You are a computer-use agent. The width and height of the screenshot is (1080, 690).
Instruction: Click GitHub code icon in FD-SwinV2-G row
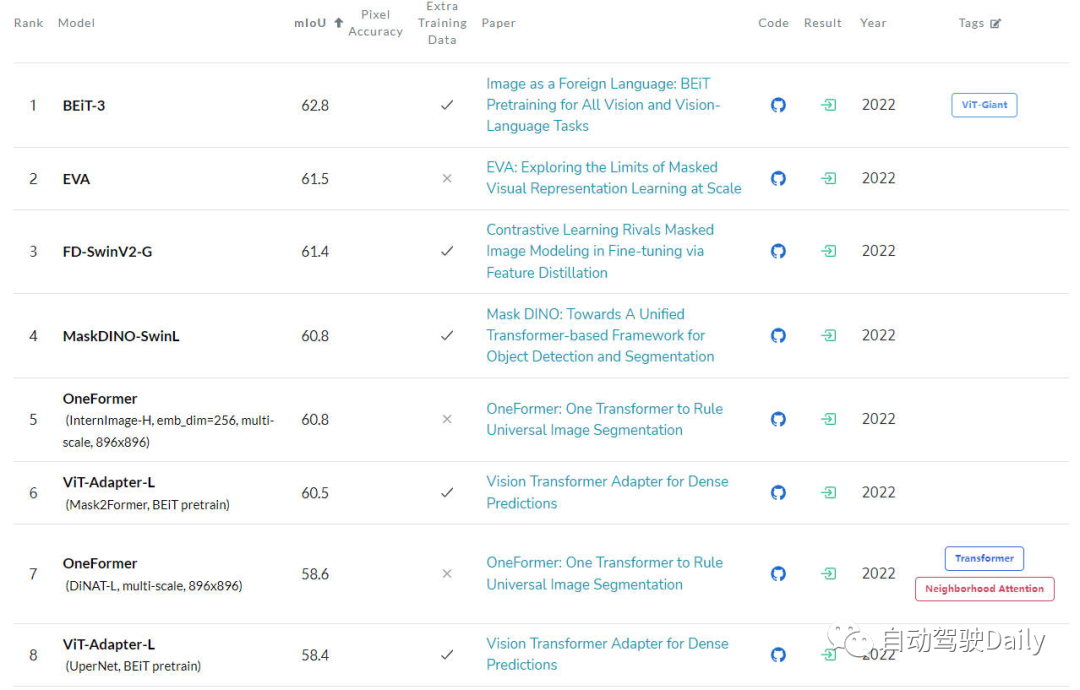(x=778, y=251)
